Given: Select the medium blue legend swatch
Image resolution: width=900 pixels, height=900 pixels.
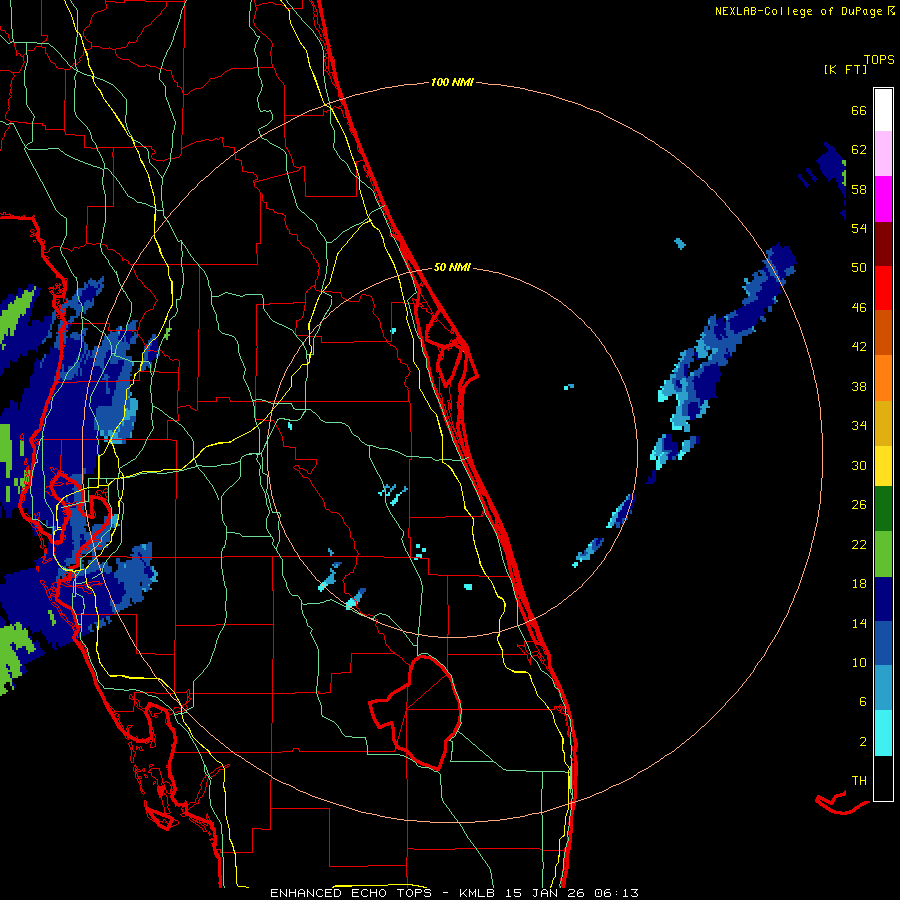Looking at the screenshot, I should click(883, 644).
